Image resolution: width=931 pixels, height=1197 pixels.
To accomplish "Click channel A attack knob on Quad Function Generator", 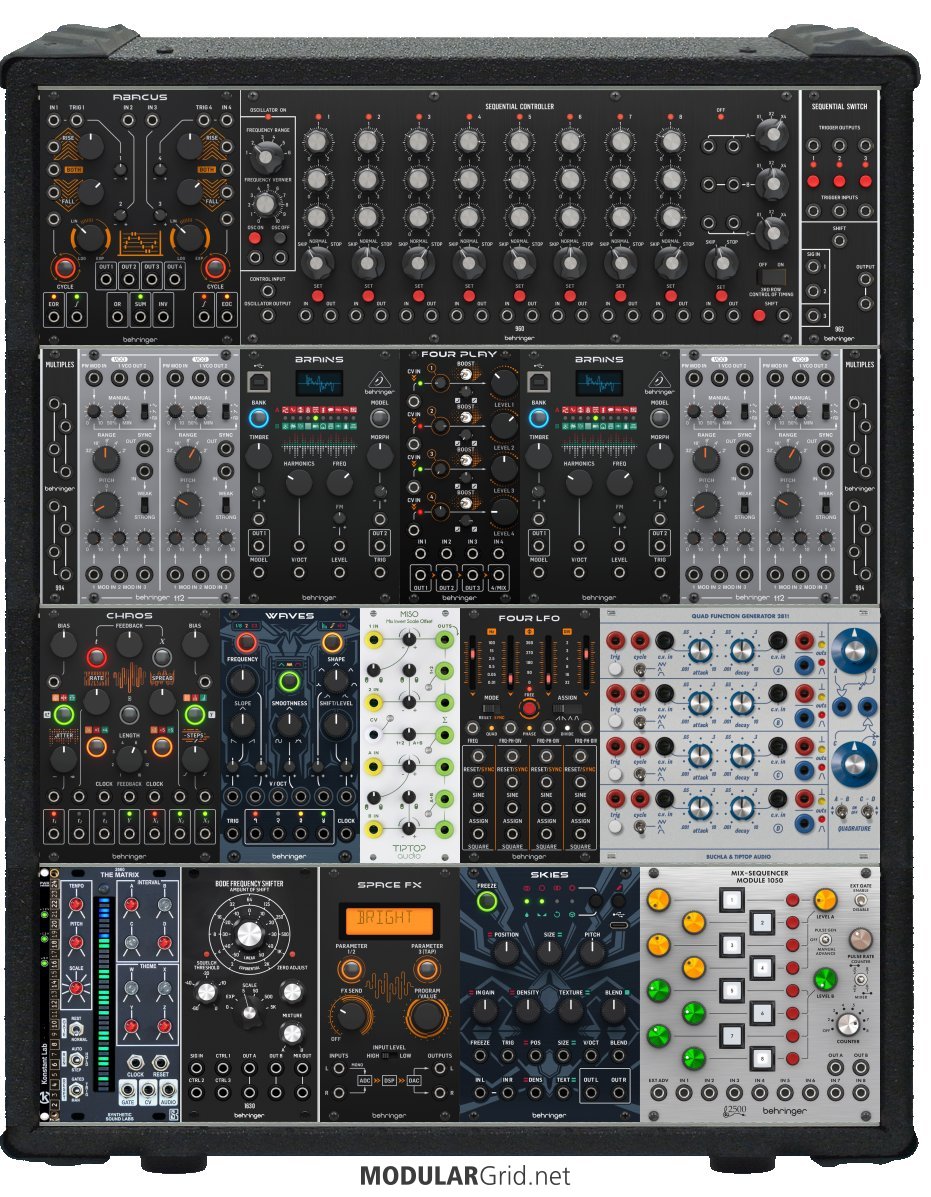I will click(x=699, y=651).
